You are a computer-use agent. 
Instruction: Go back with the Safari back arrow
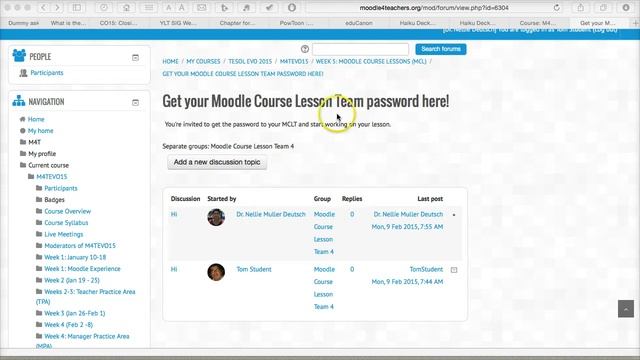click(44, 8)
